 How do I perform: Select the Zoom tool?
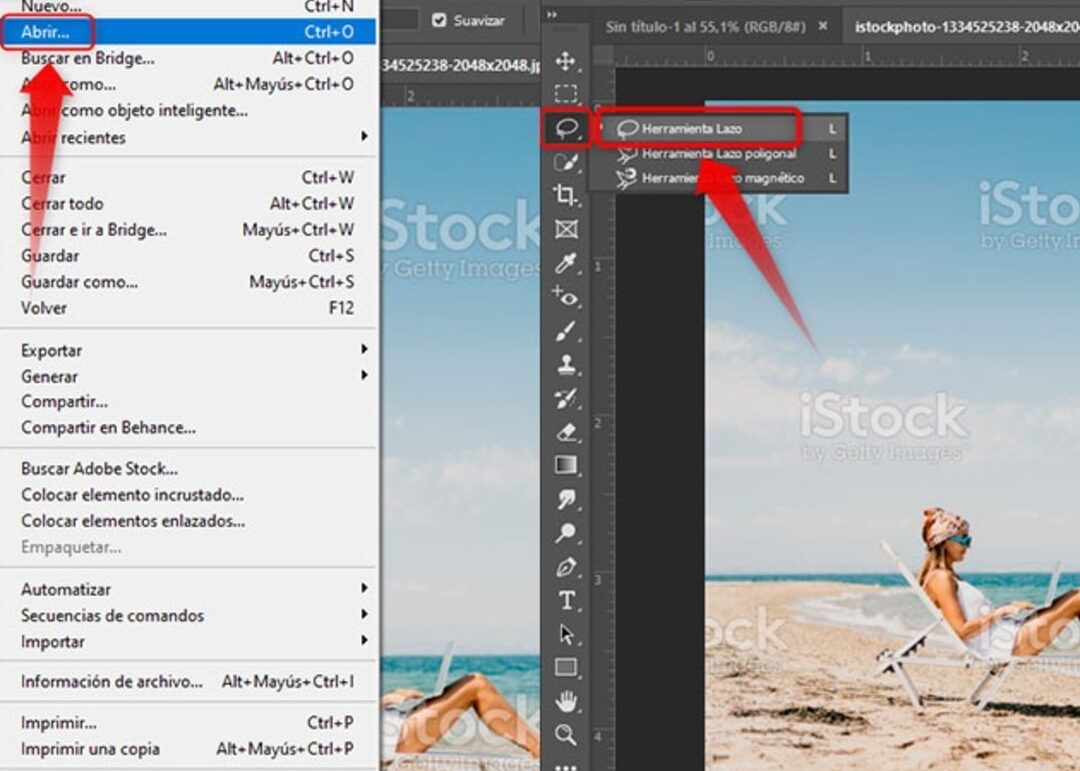[x=565, y=735]
